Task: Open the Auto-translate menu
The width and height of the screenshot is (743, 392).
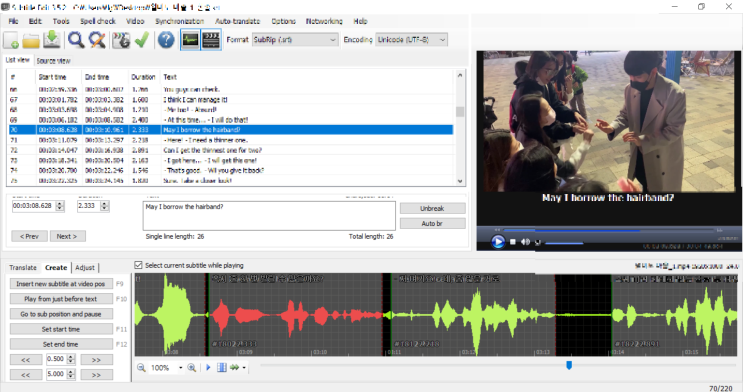Action: tap(238, 21)
